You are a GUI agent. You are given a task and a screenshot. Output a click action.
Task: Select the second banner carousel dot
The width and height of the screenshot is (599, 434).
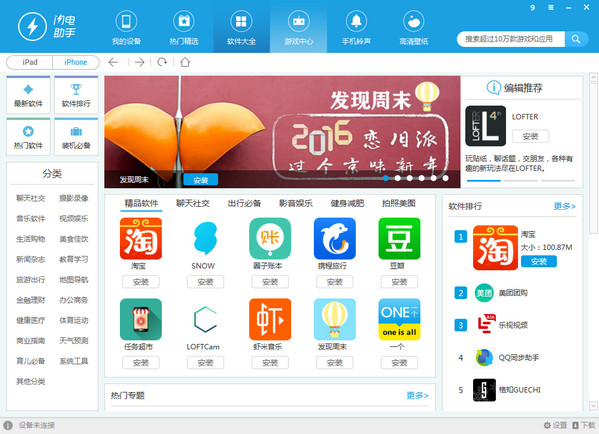tap(398, 178)
